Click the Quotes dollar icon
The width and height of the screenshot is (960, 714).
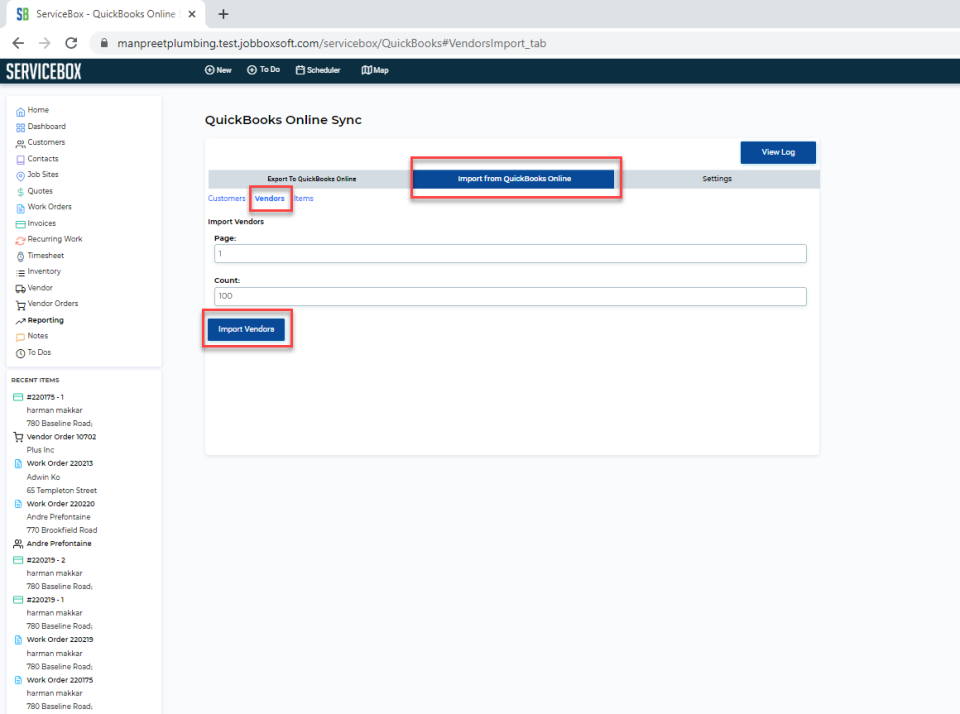point(20,192)
